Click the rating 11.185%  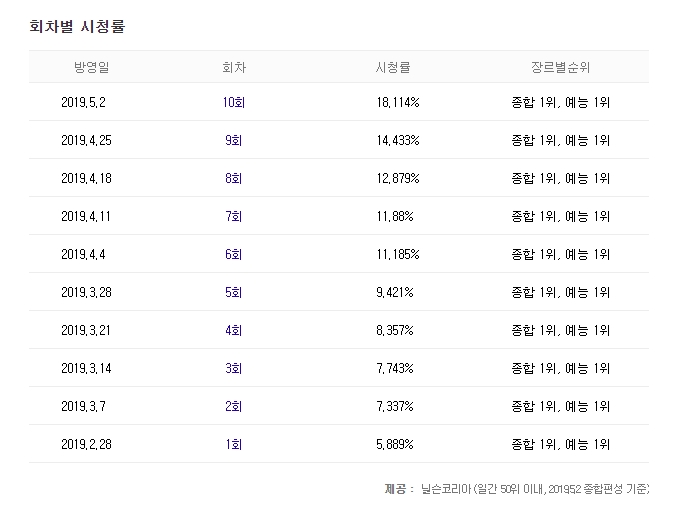pos(398,255)
